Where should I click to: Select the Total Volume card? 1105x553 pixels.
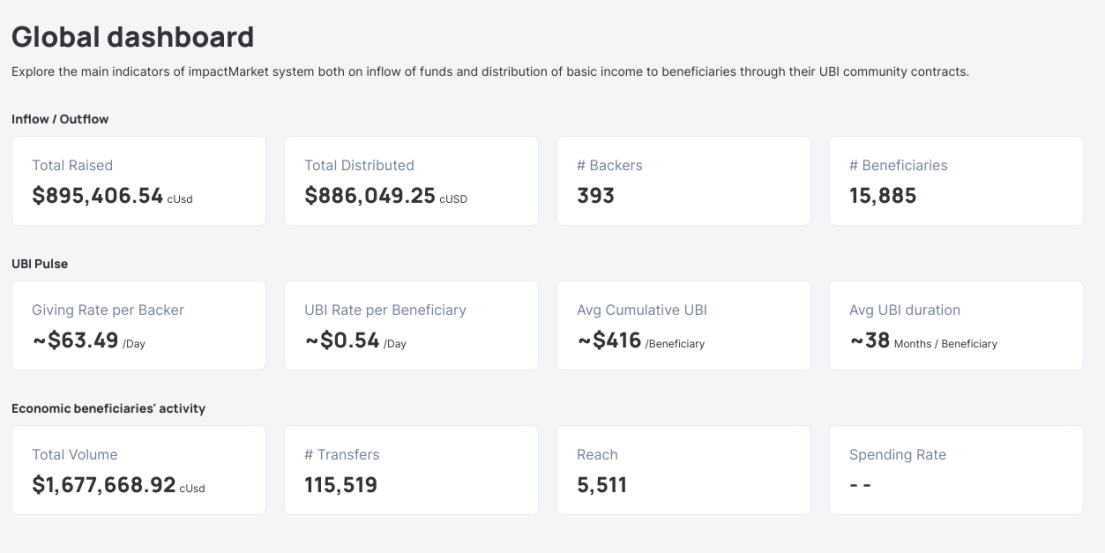click(x=139, y=470)
